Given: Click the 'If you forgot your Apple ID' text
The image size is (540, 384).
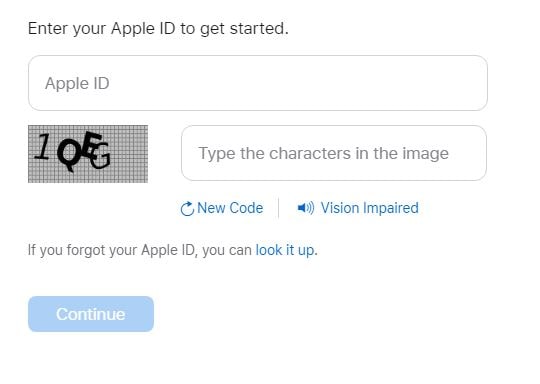Looking at the screenshot, I should (x=140, y=250).
